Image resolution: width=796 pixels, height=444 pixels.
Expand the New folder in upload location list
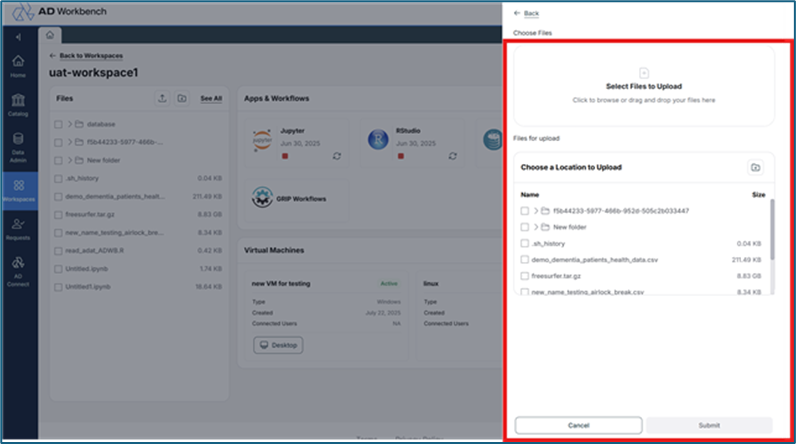click(x=535, y=227)
